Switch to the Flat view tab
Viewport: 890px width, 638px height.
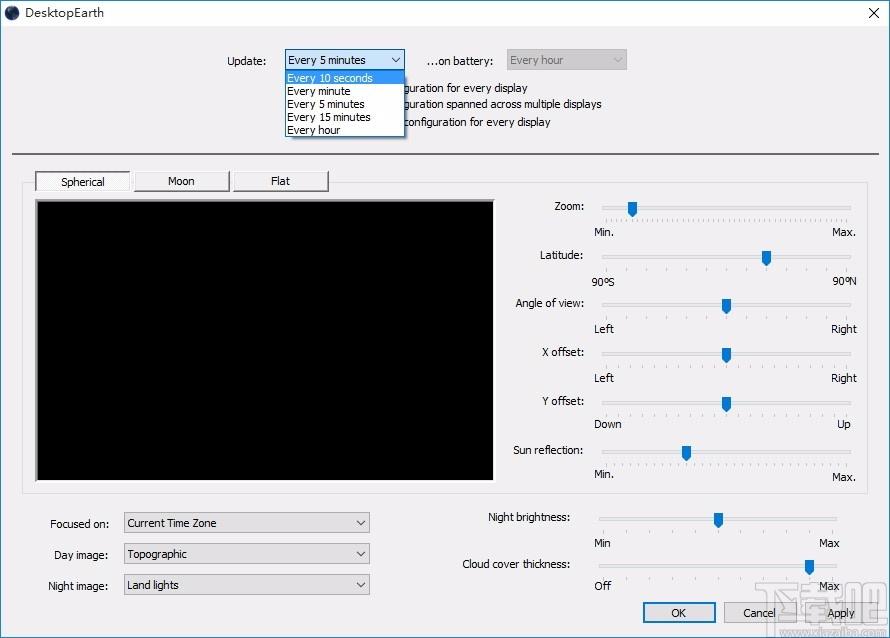pyautogui.click(x=280, y=181)
